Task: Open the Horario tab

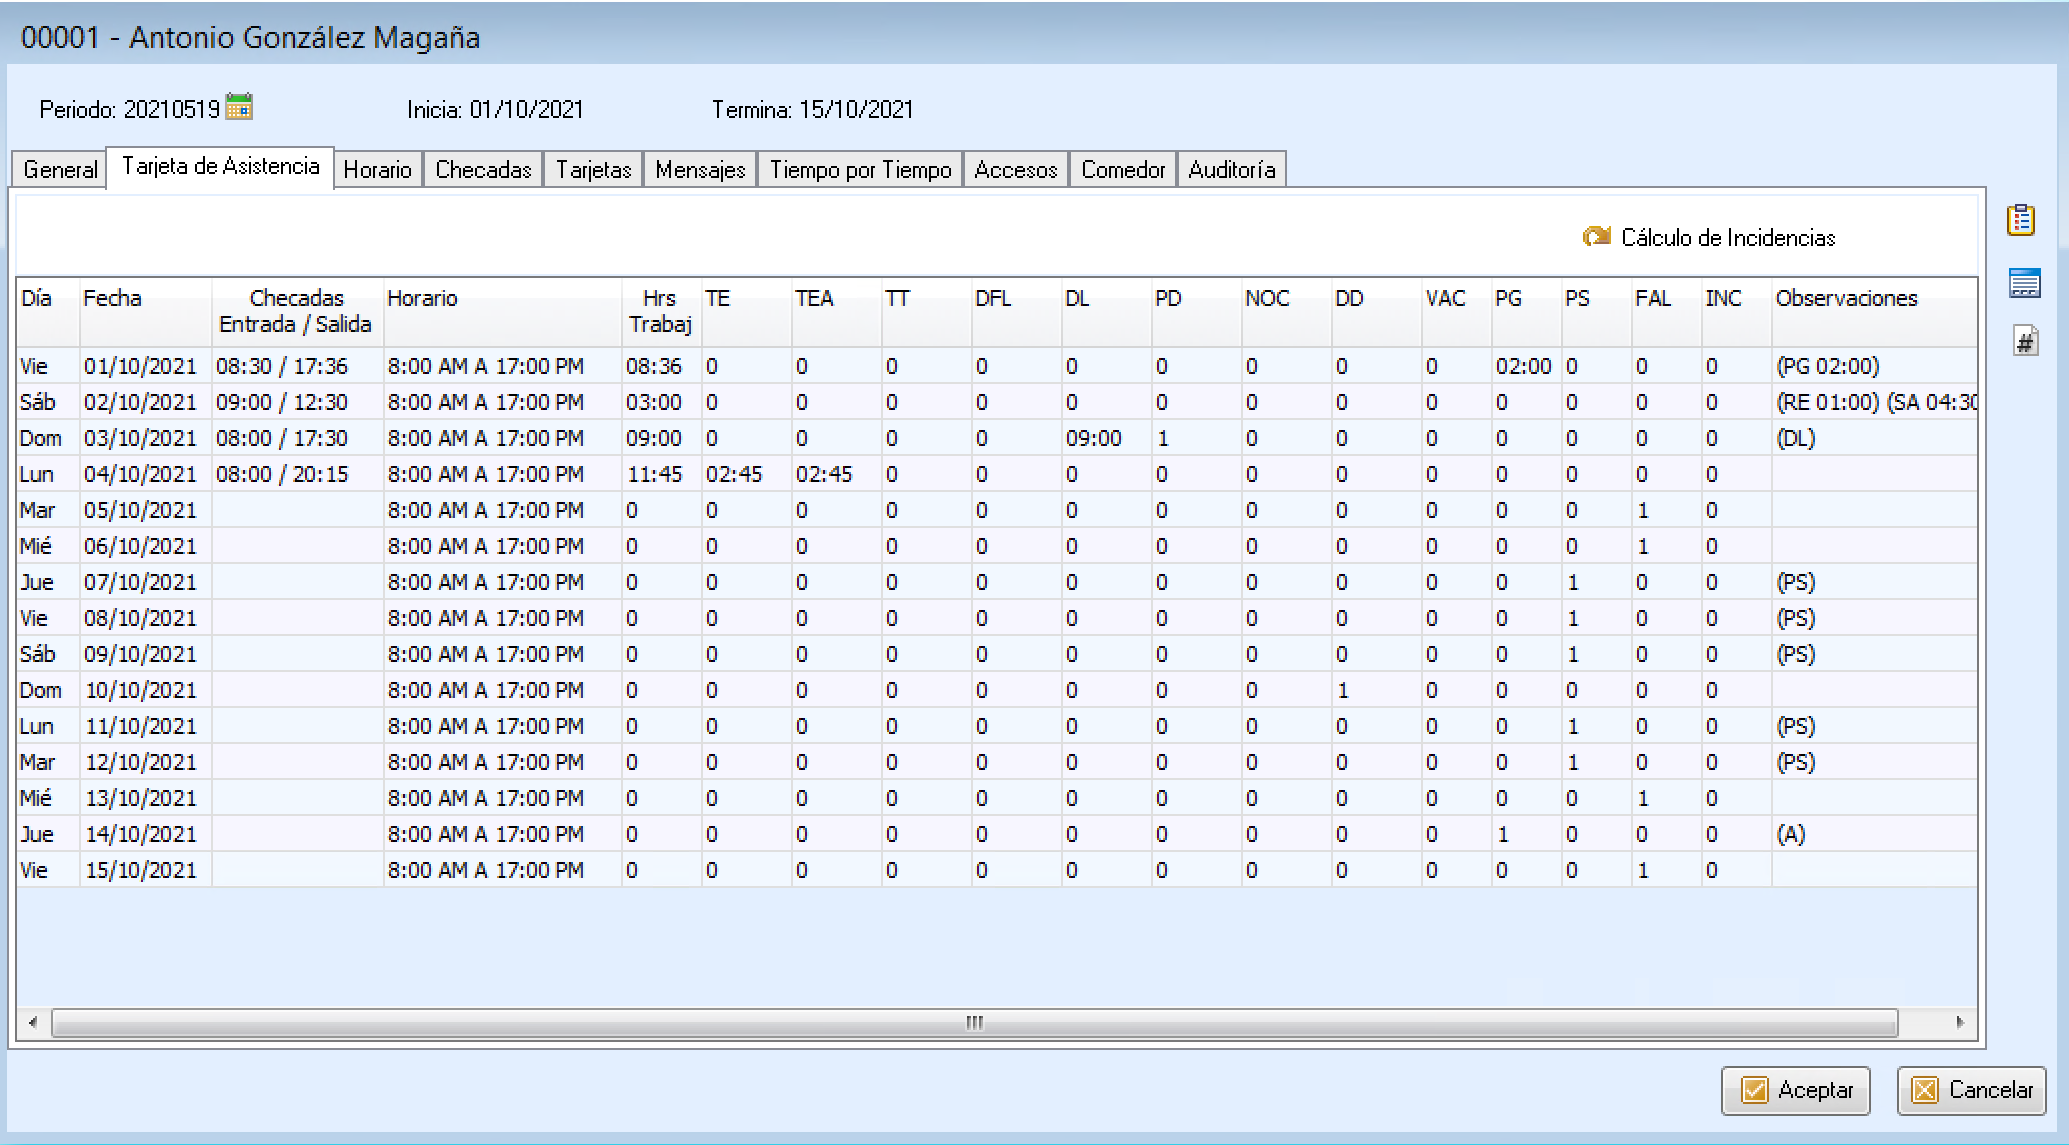Action: 377,169
